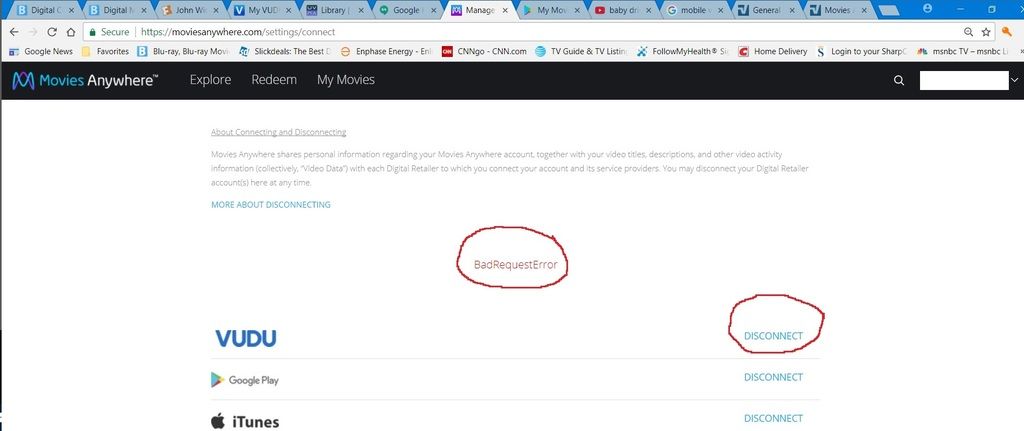Click MORE ABOUT DISCONNECTING link
Screen dimensions: 1024x431
270,204
